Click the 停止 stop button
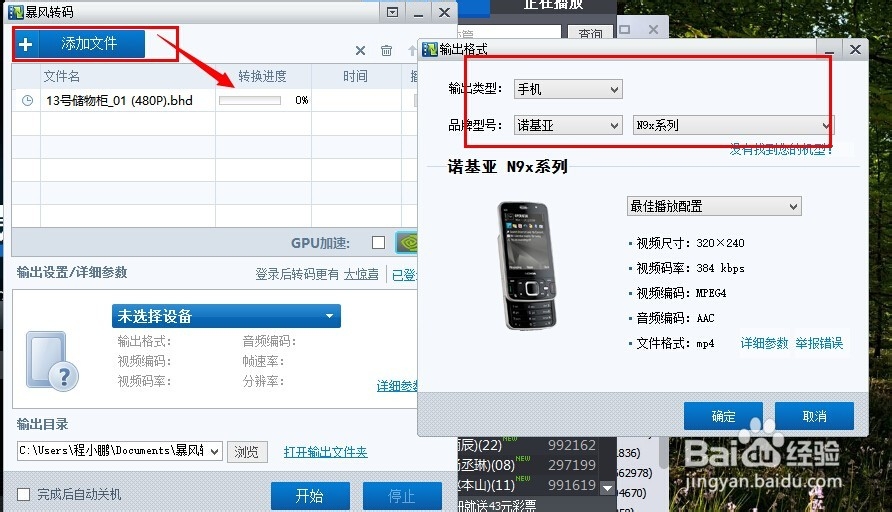Viewport: 892px width, 512px height. pos(402,496)
